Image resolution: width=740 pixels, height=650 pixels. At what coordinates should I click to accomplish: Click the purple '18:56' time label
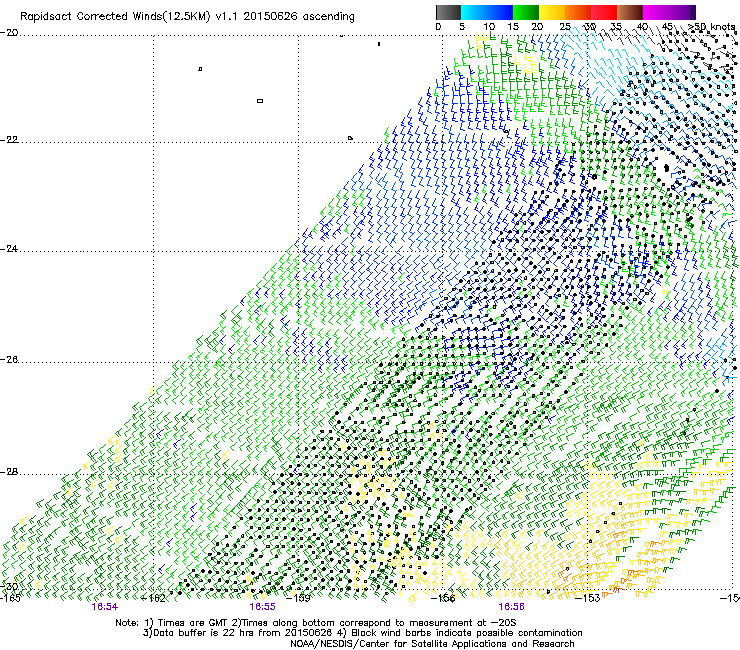click(x=511, y=607)
